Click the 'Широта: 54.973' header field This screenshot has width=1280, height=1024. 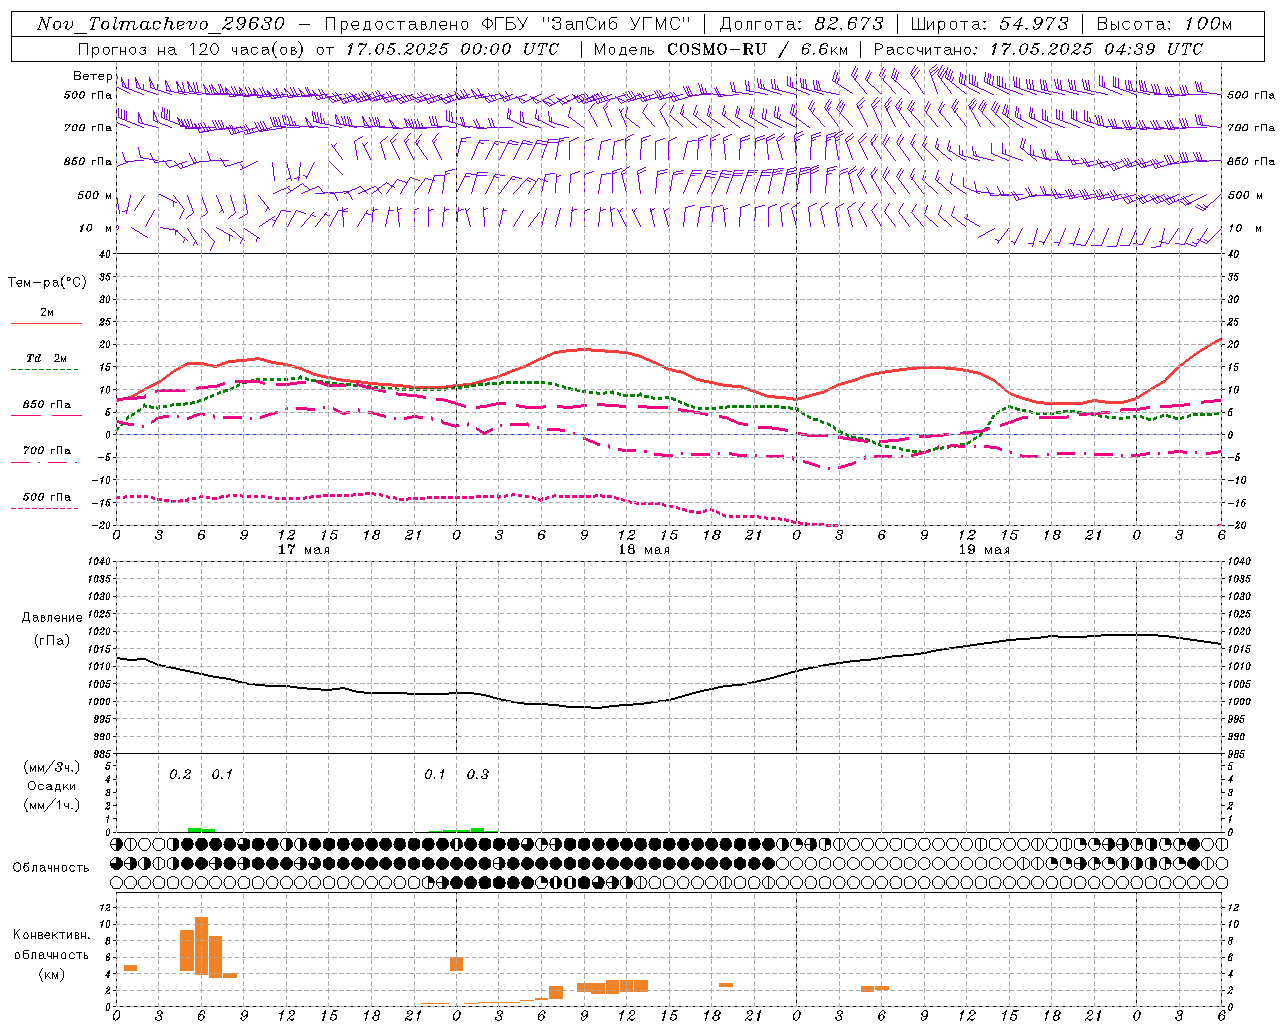pos(990,24)
